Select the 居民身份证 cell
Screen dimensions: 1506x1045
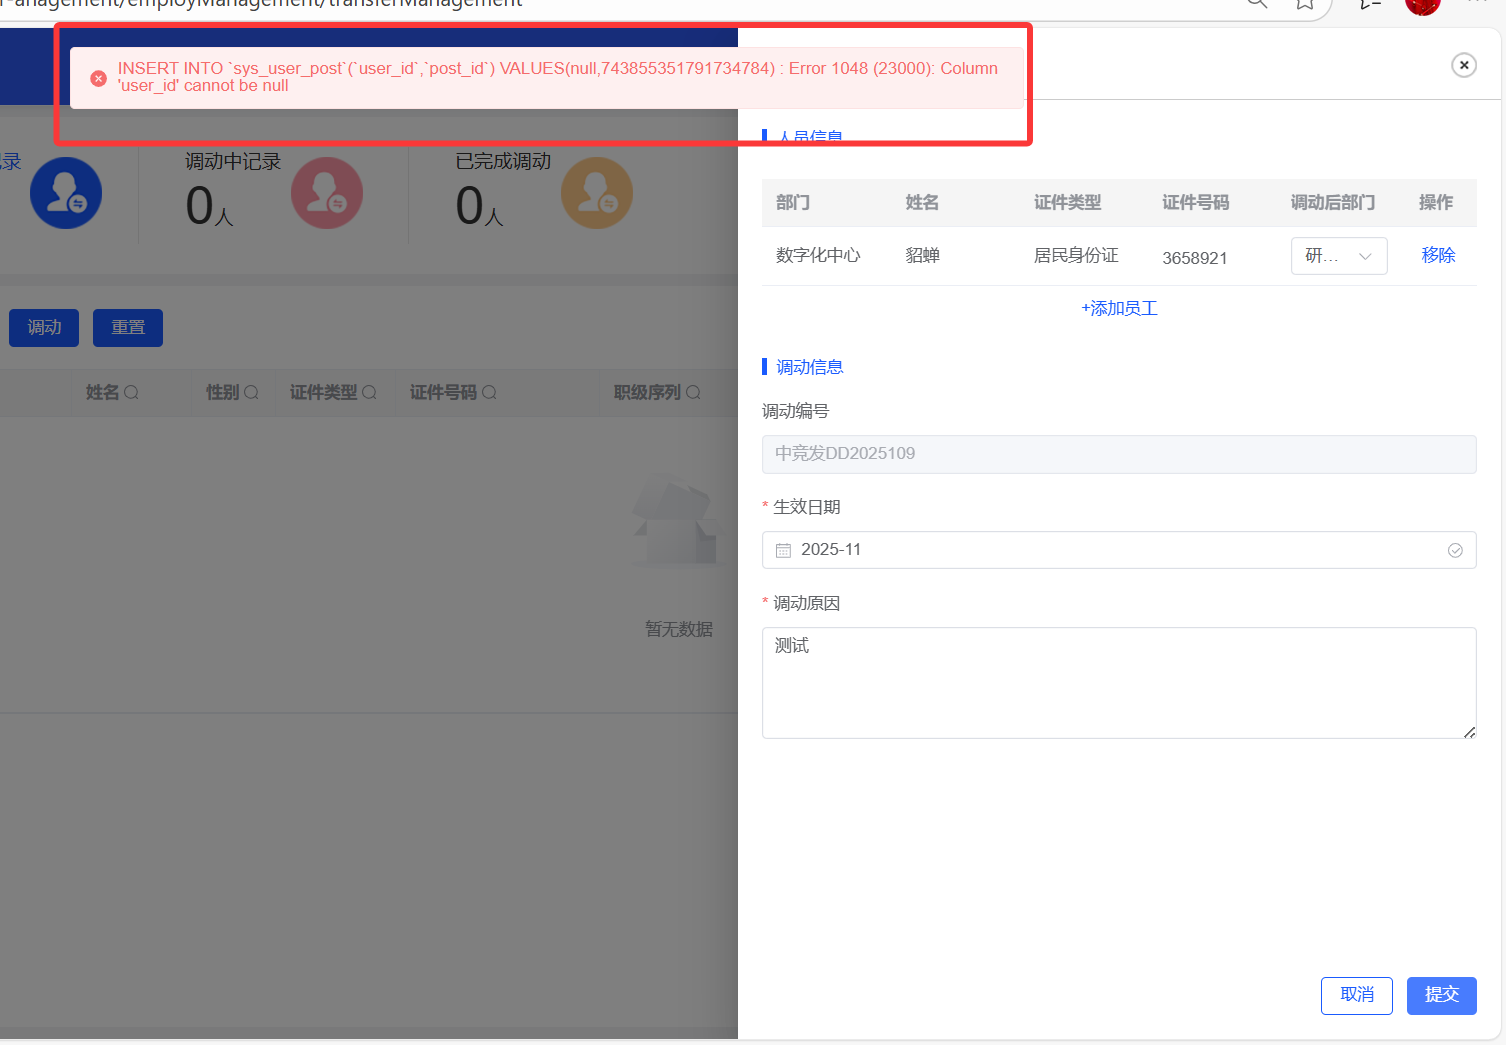pos(1076,256)
